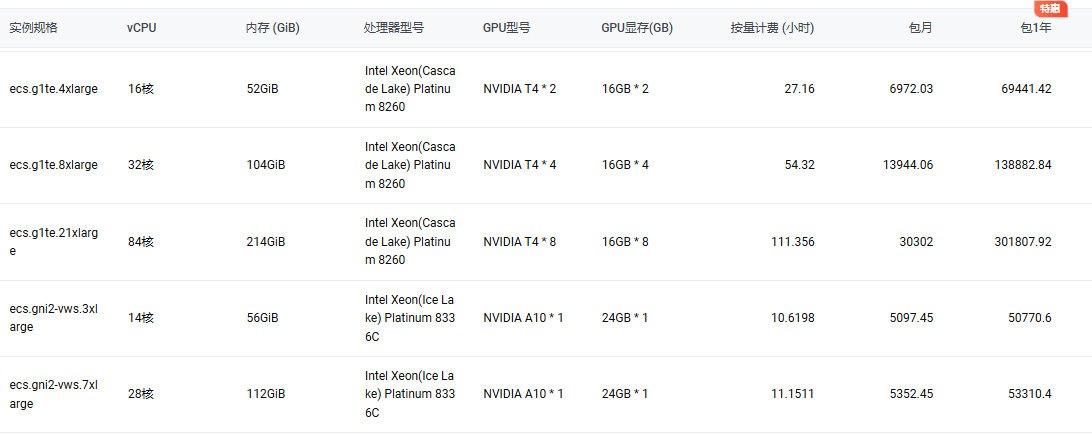Click the 16GB * 4 GPU memory cell

pos(625,165)
